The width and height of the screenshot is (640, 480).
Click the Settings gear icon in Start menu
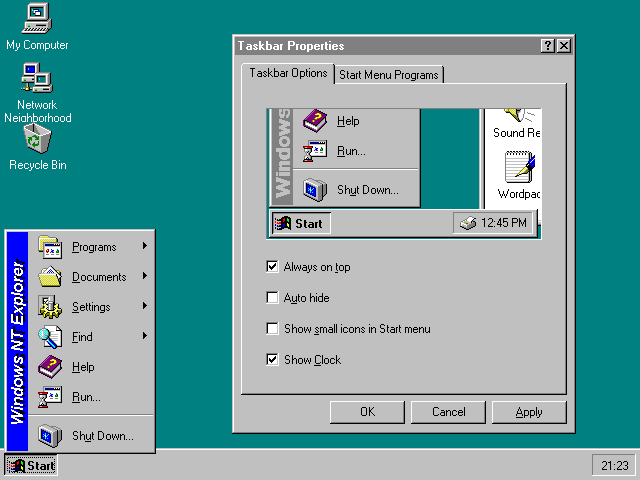coord(50,307)
